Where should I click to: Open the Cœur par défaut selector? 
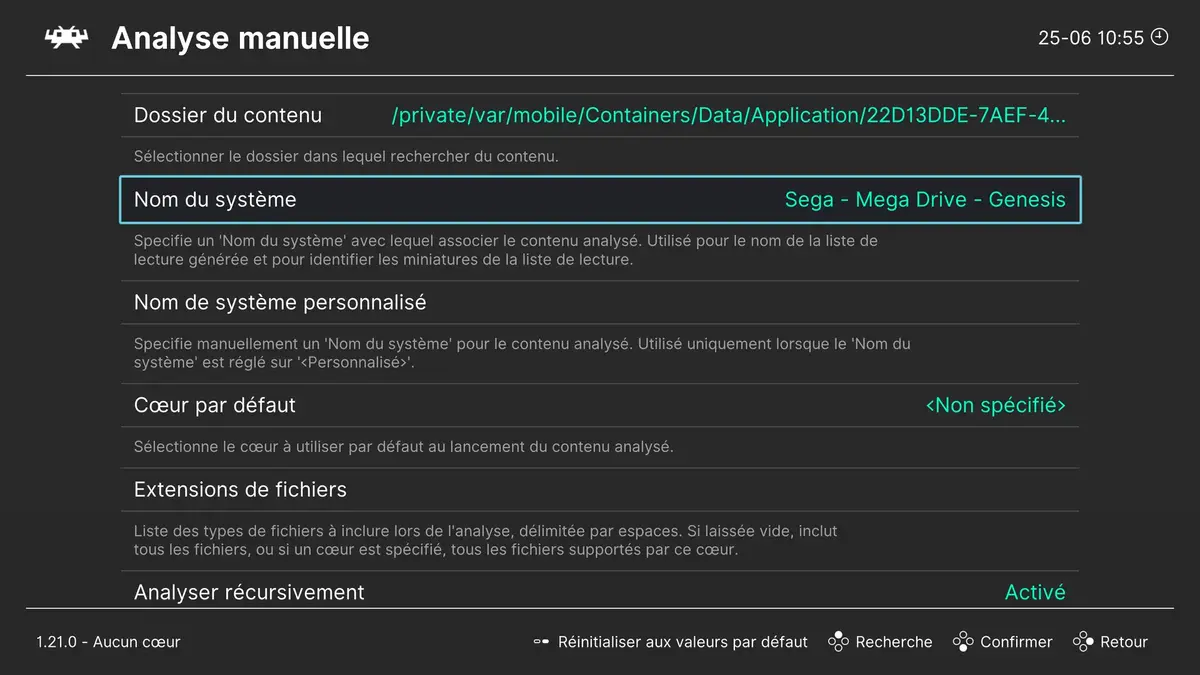point(600,405)
